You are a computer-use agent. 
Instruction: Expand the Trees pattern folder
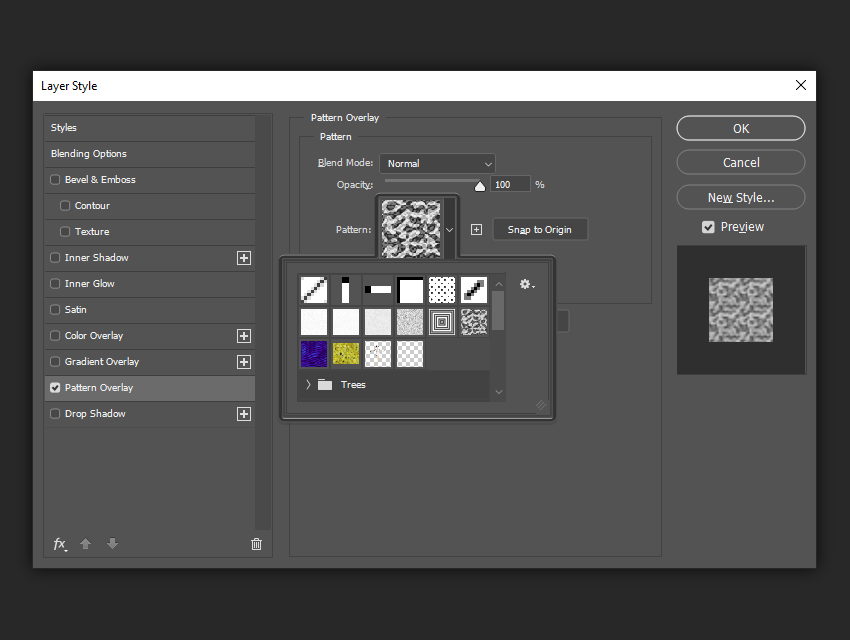point(308,385)
